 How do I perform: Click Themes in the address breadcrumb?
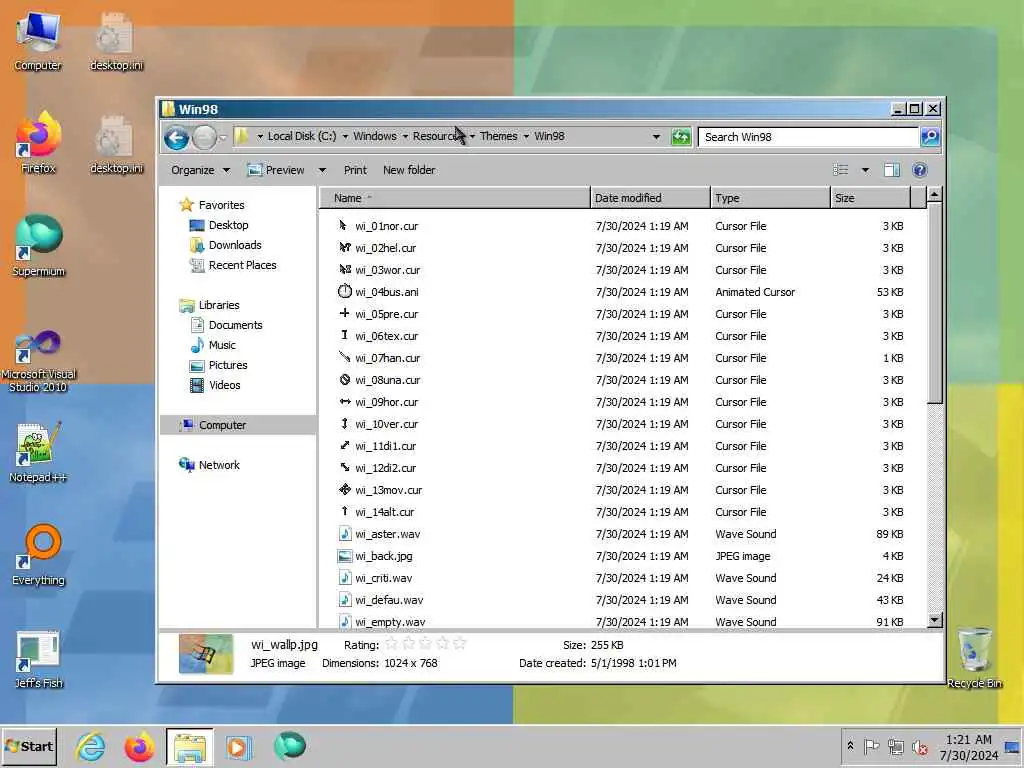[x=498, y=136]
